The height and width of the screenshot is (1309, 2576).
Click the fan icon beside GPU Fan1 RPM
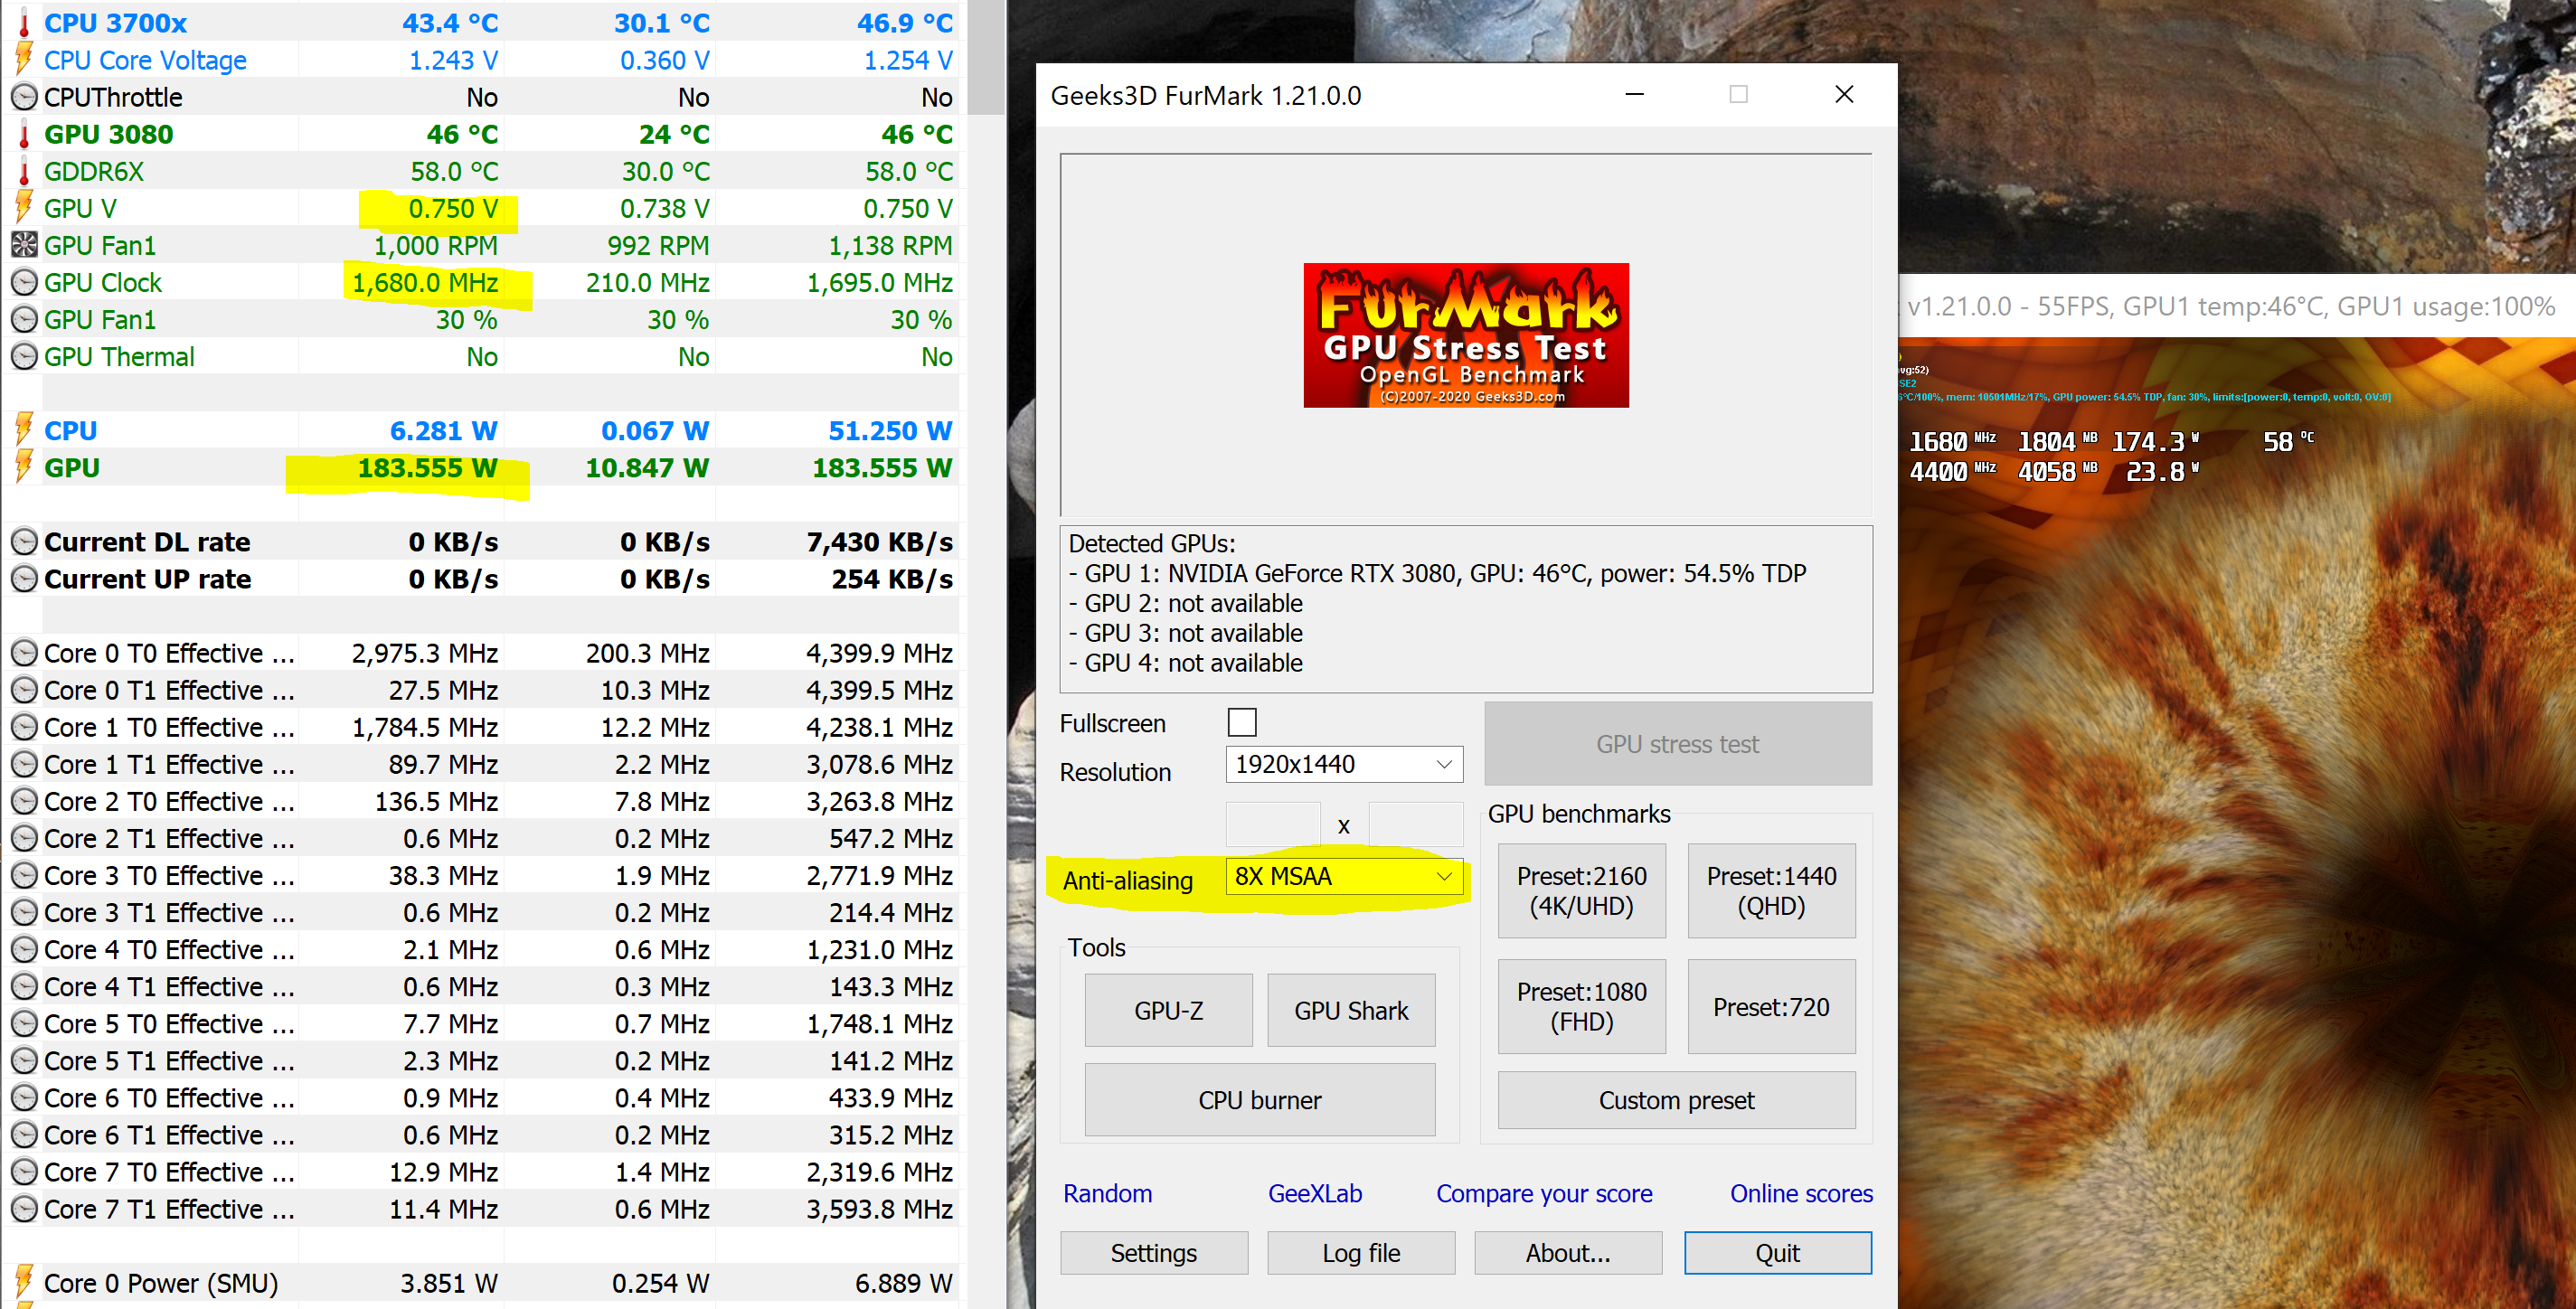tap(24, 245)
